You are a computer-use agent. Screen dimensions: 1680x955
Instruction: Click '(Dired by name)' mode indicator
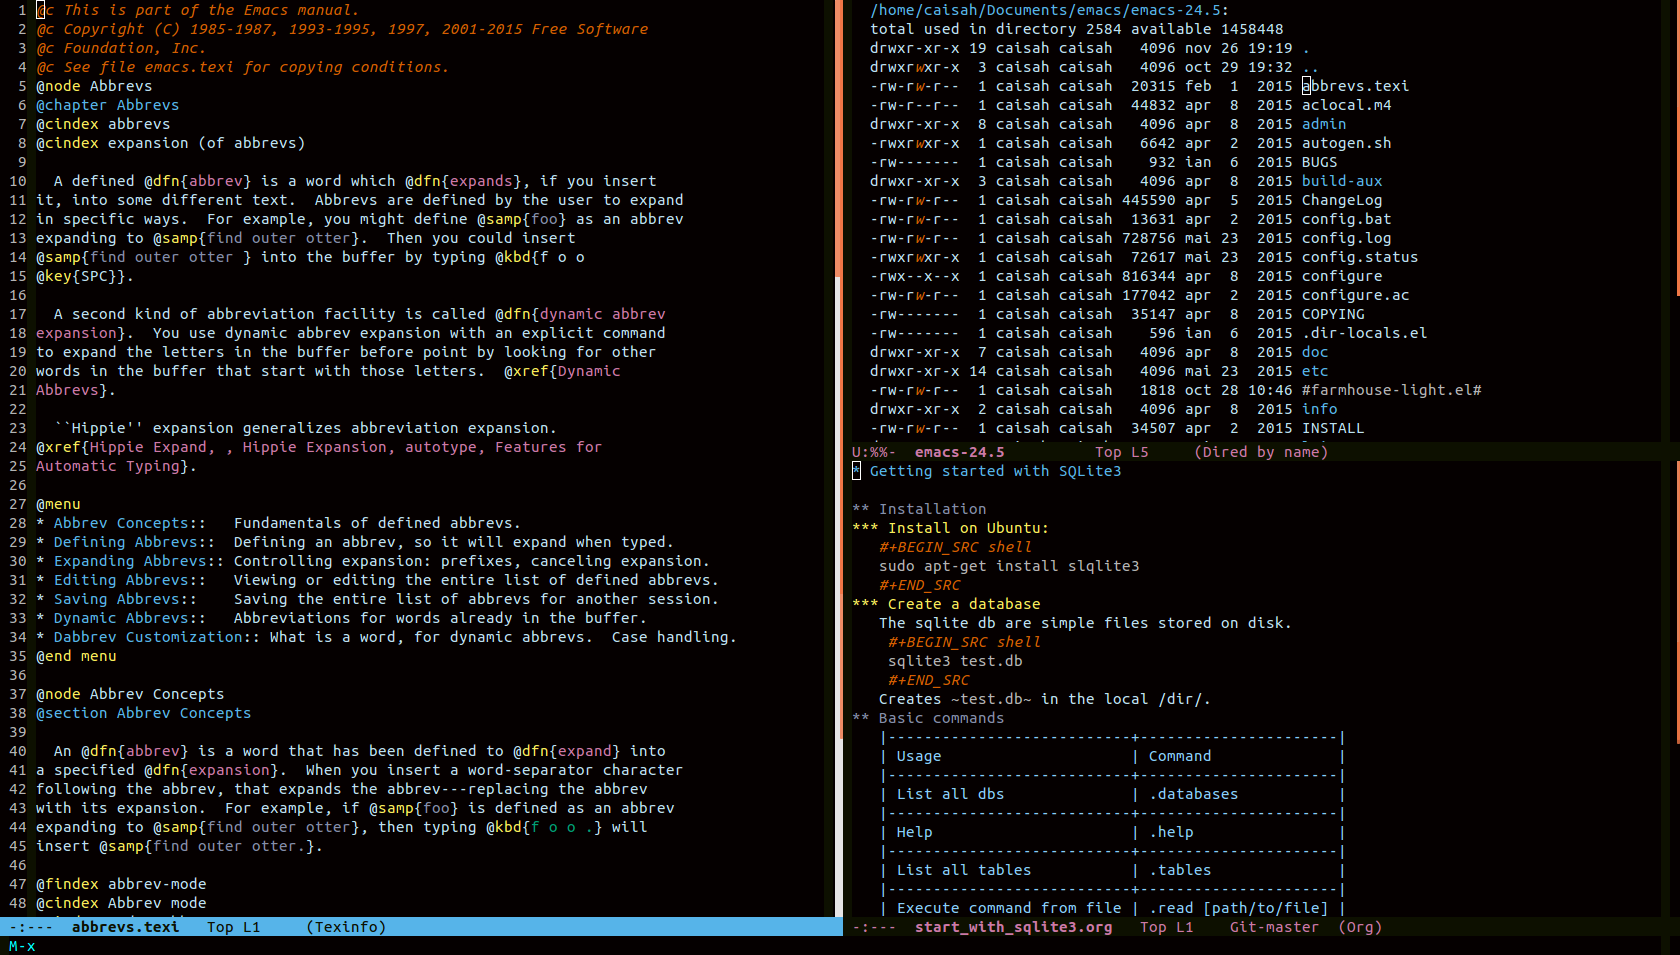coord(1261,452)
